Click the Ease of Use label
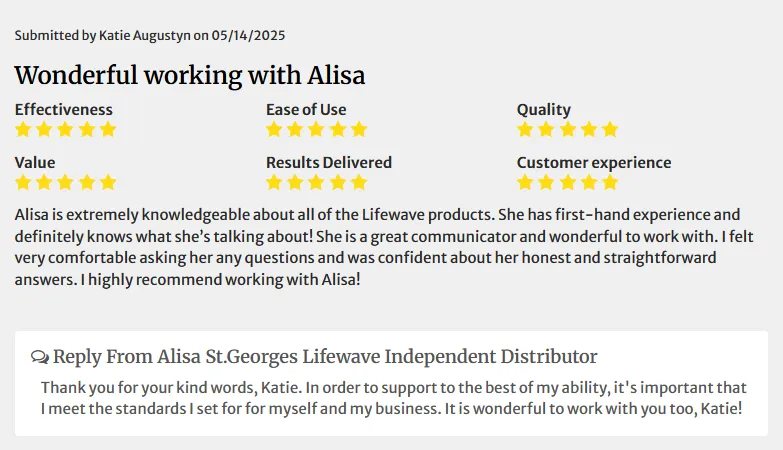 click(x=306, y=109)
